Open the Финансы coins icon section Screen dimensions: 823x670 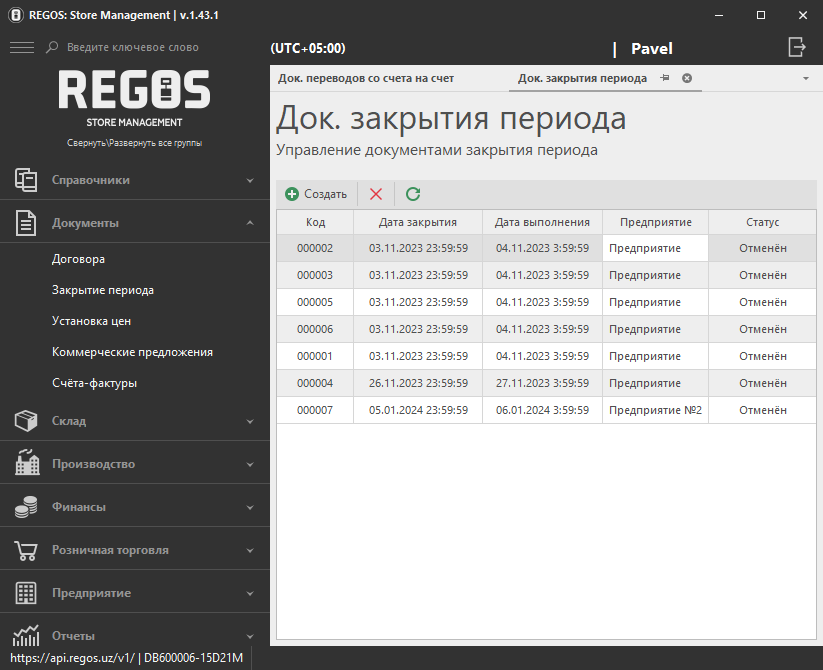[26, 507]
